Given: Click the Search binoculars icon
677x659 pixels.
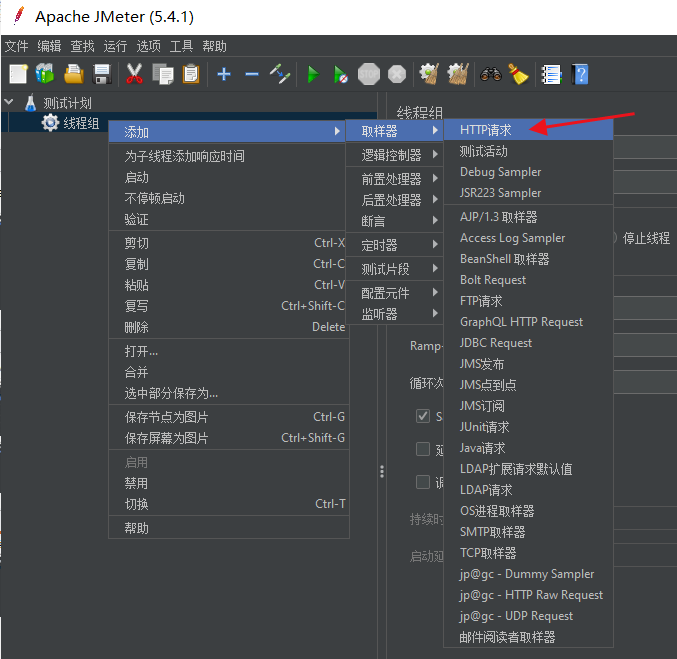Looking at the screenshot, I should click(490, 74).
